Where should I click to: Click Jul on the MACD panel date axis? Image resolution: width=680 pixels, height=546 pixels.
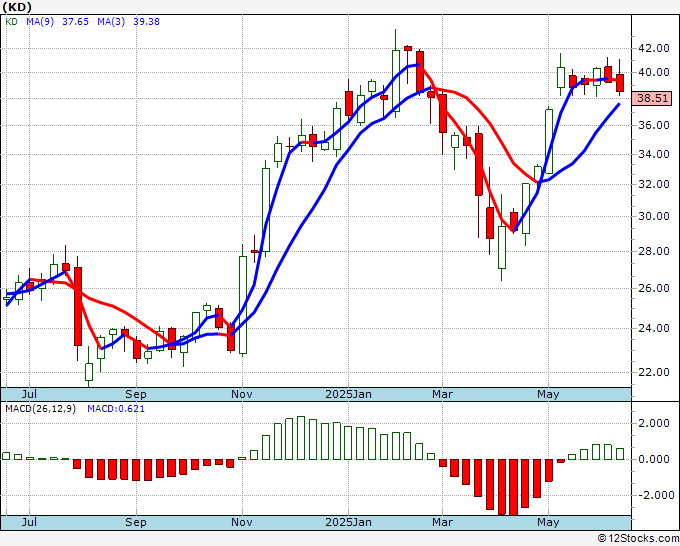point(29,522)
